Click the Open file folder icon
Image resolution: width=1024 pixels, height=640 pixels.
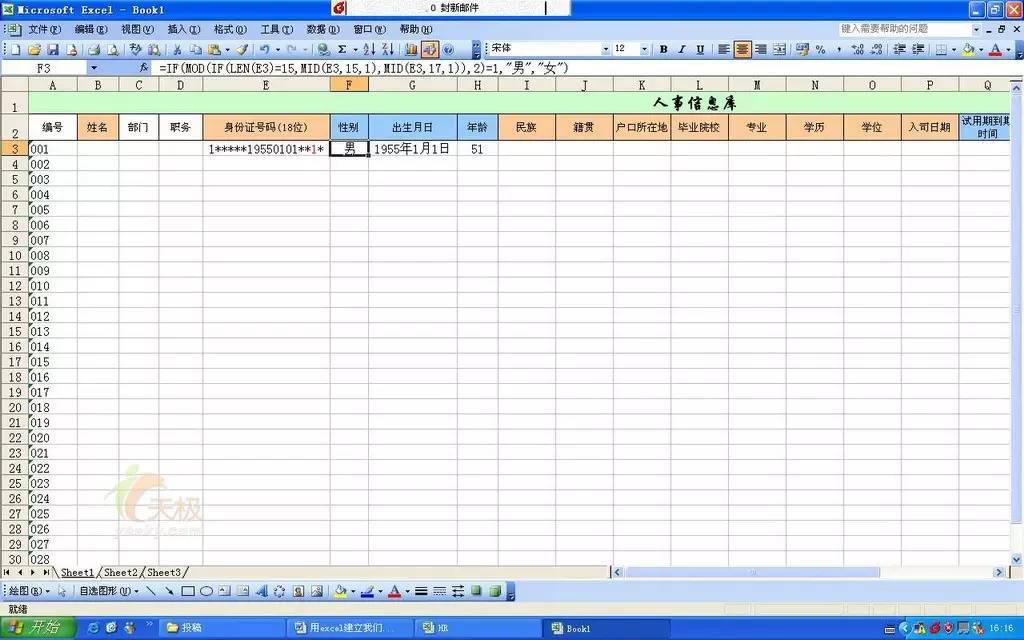34,50
